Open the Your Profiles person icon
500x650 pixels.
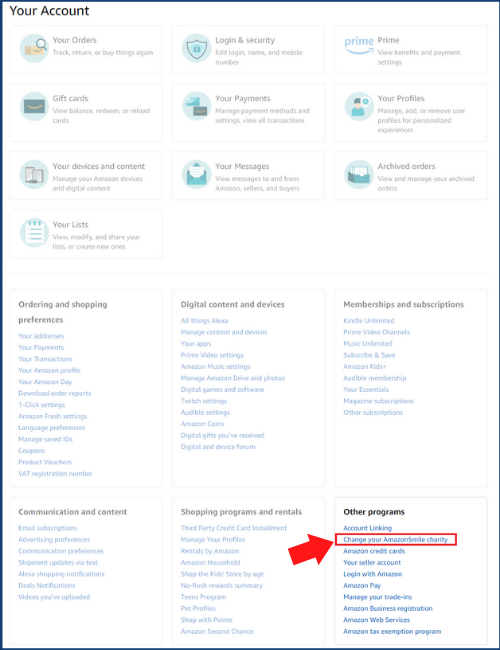[x=359, y=107]
